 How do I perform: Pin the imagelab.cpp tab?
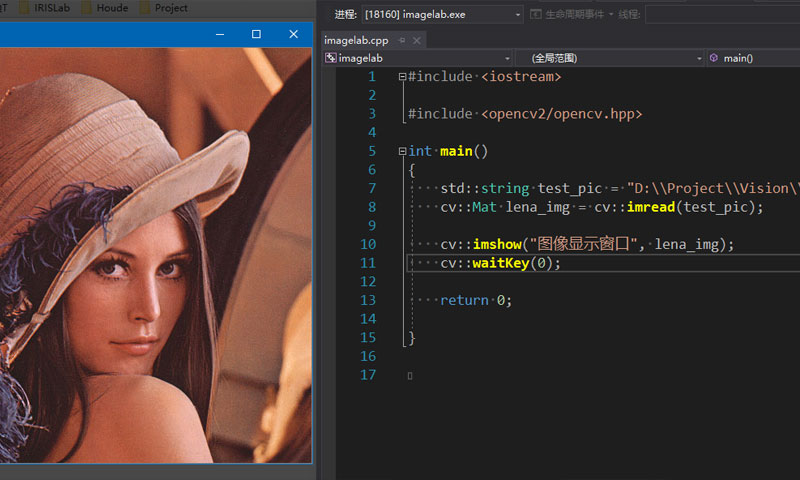[x=402, y=40]
